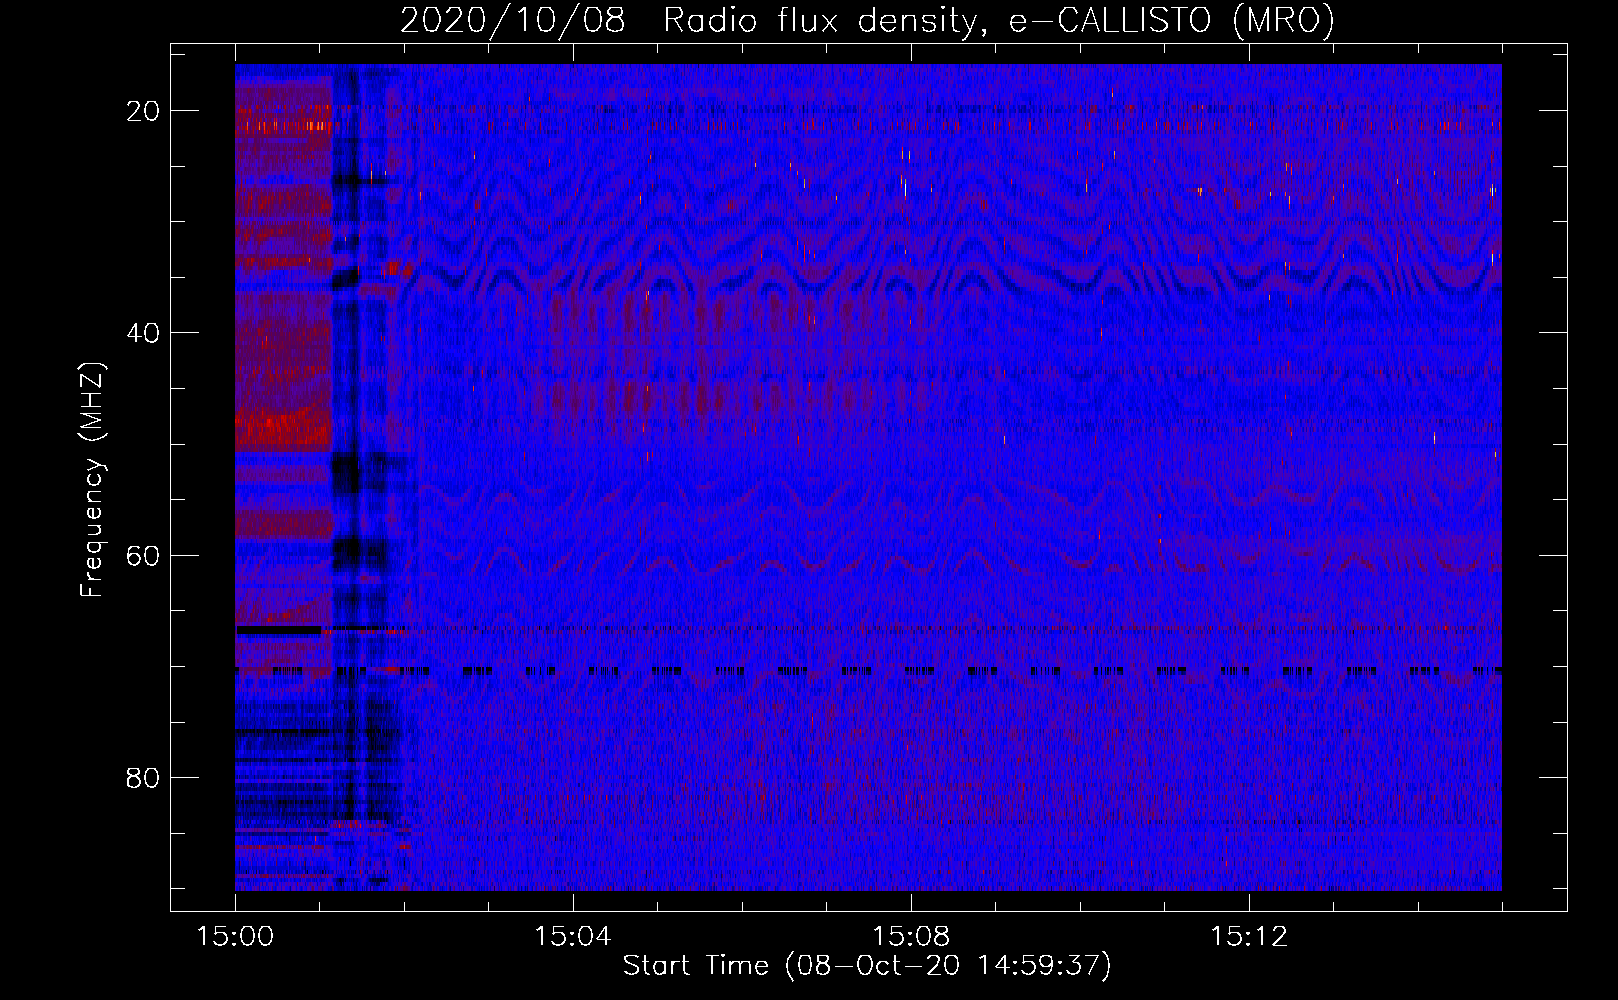This screenshot has width=1618, height=1000.
Task: Click the 20 MHz frequency tick label
Action: pyautogui.click(x=143, y=111)
